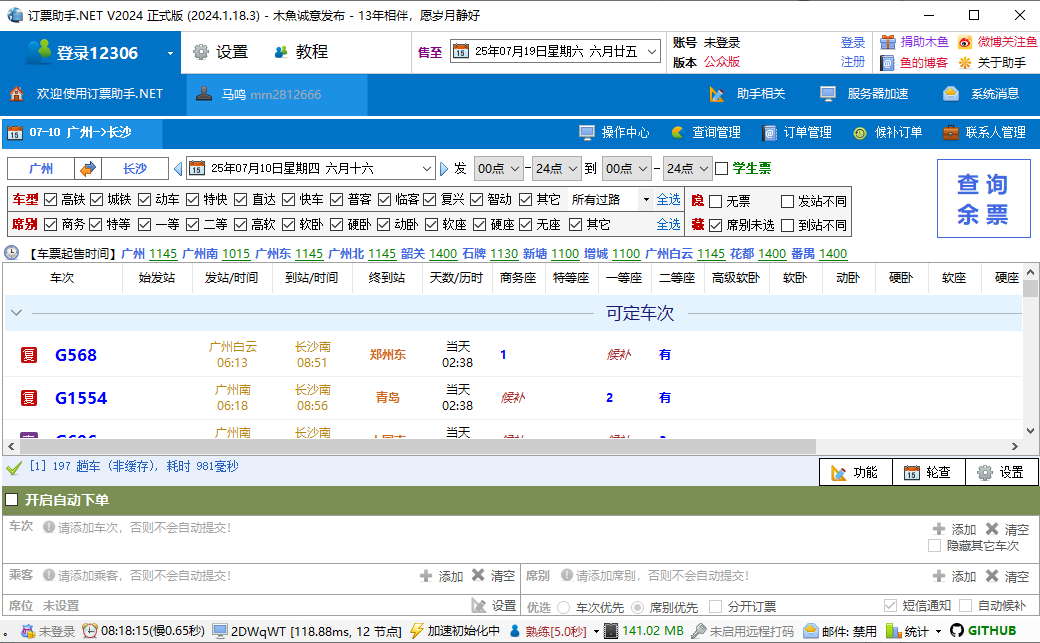
Task: Click the 轮查 calendar button
Action: tap(929, 472)
